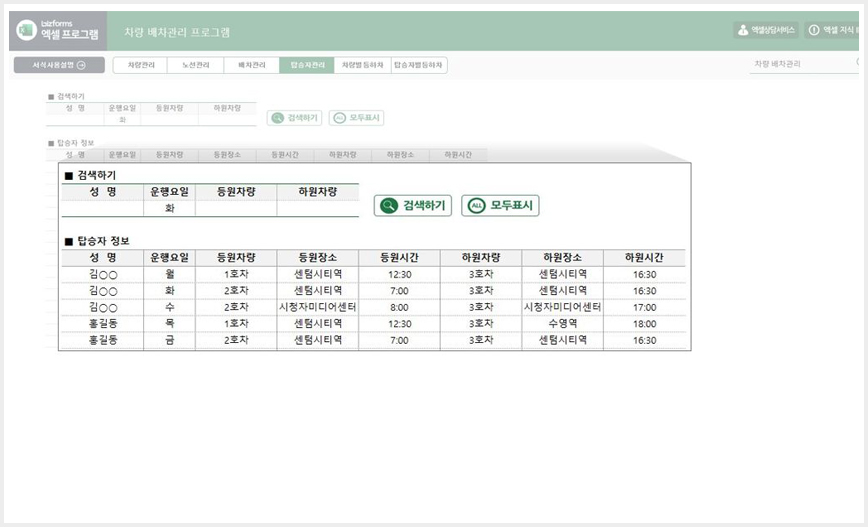
Task: Switch to the 차량별 등하차 tab
Action: pyautogui.click(x=363, y=65)
